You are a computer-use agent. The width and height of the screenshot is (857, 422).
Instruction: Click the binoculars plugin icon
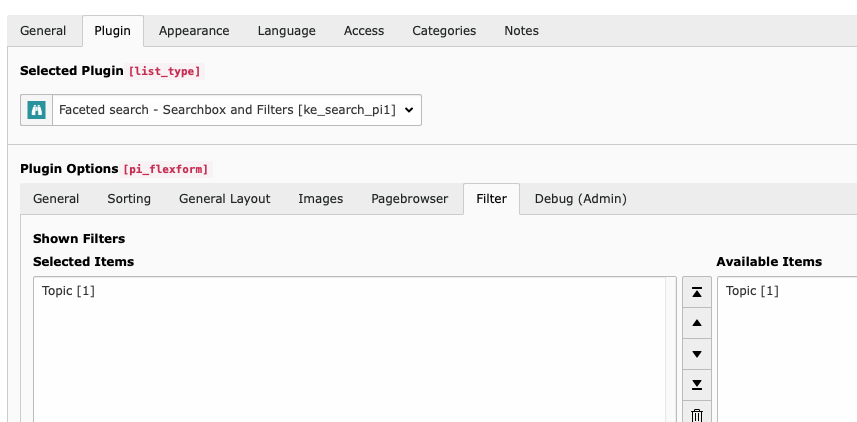click(x=36, y=110)
